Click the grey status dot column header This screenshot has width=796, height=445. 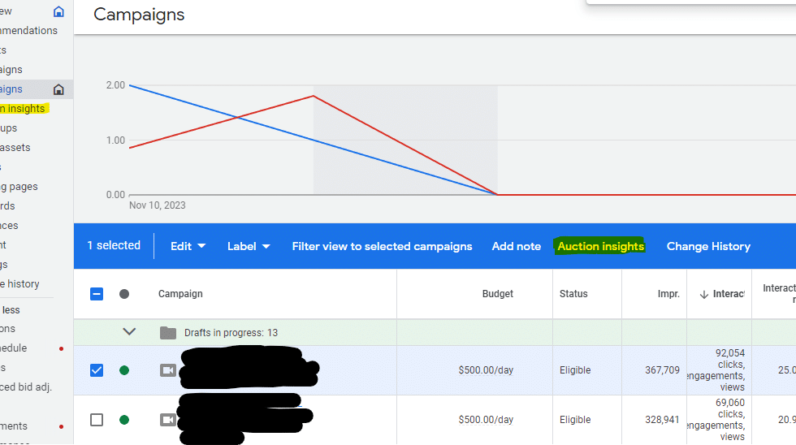click(124, 294)
